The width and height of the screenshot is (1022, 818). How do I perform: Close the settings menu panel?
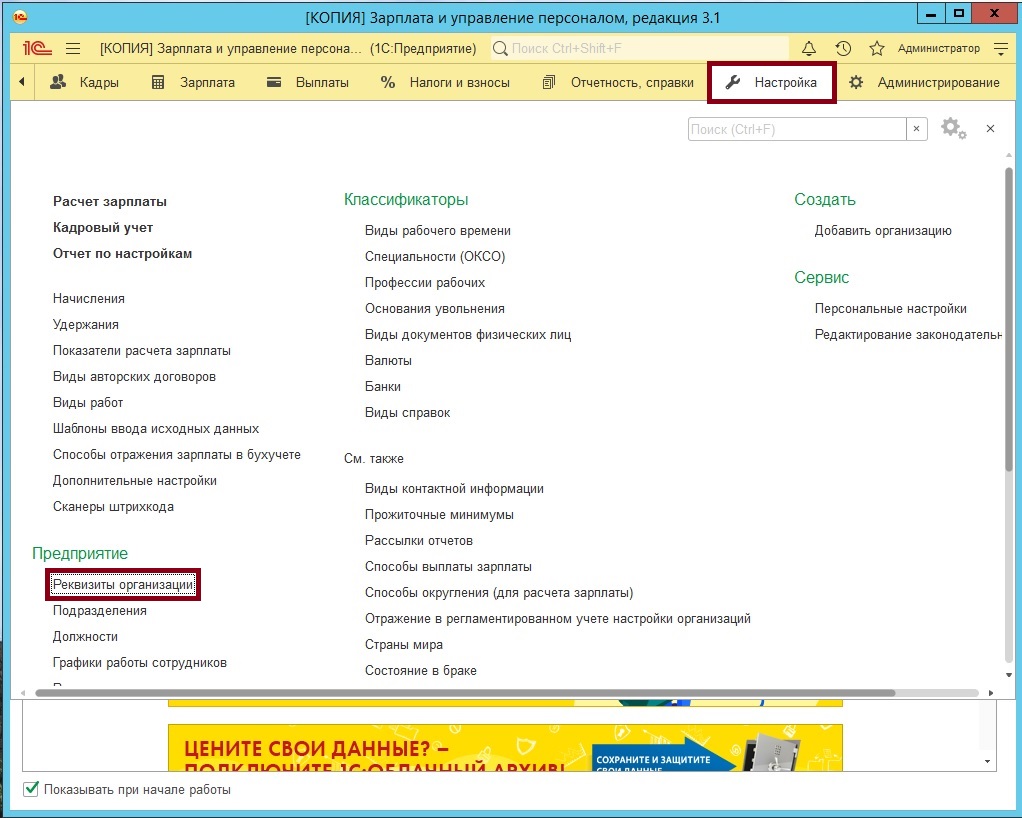(x=990, y=129)
